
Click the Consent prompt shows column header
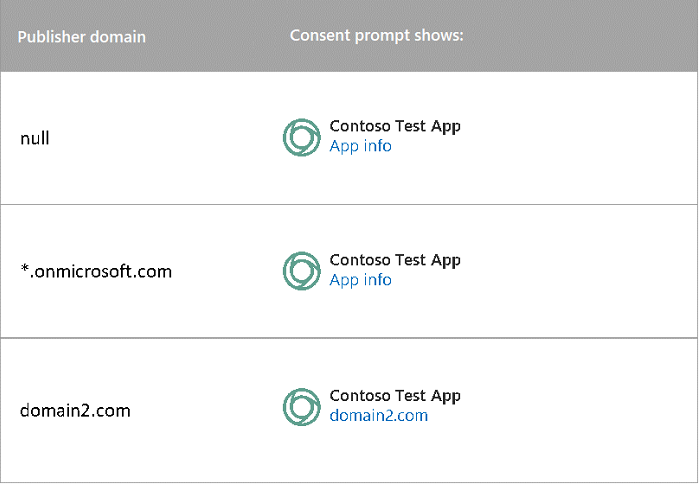point(375,36)
